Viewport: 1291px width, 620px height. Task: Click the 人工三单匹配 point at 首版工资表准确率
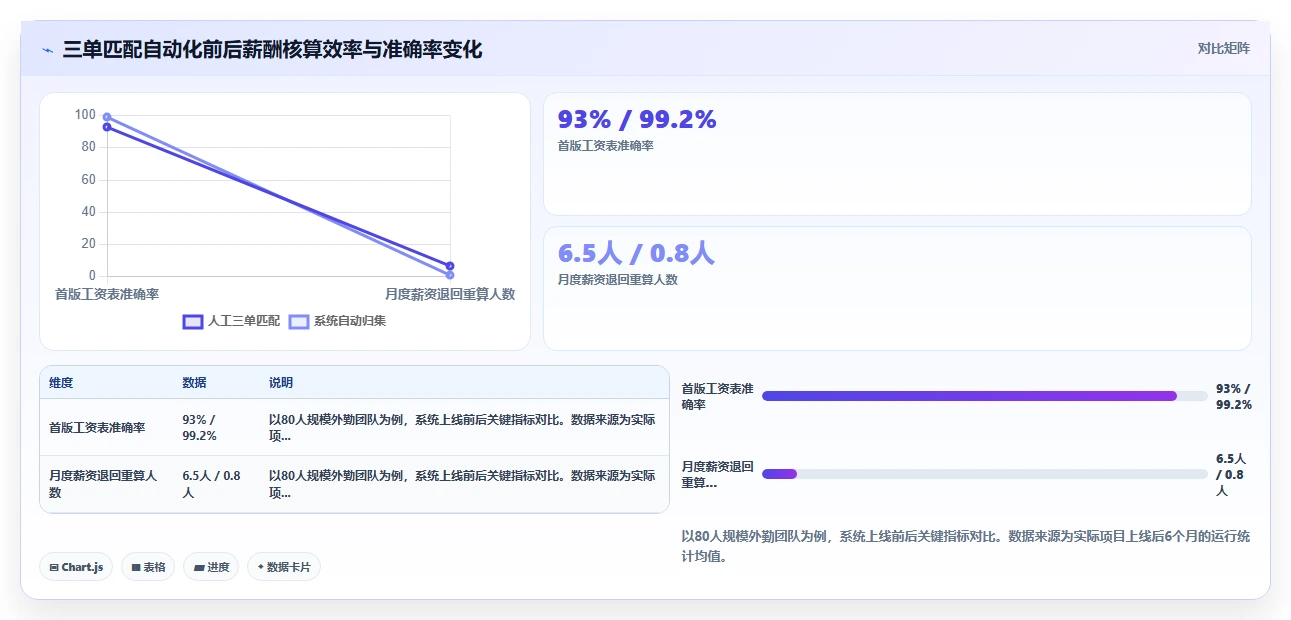click(107, 127)
